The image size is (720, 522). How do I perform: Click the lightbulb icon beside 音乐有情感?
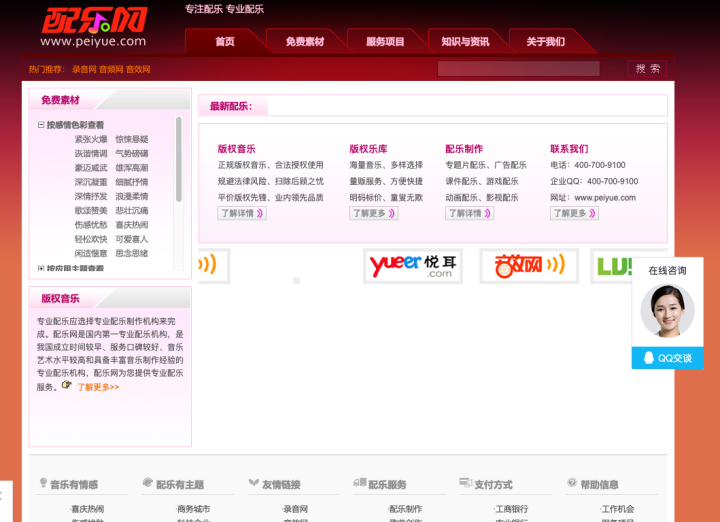click(43, 483)
